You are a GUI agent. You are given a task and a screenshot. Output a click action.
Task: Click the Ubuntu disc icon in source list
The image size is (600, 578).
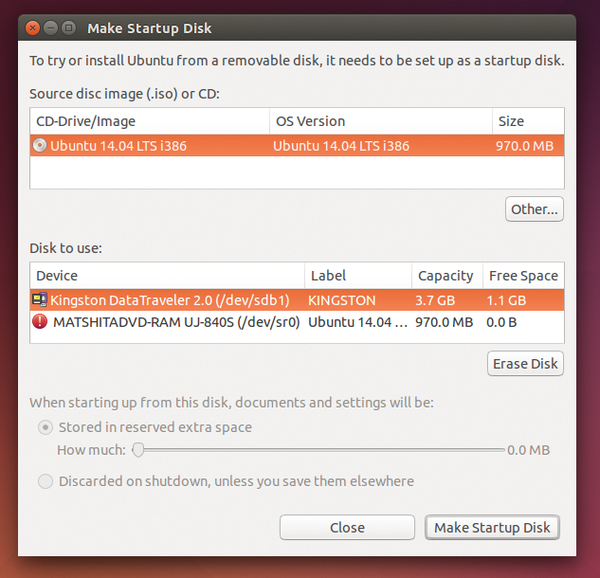(40, 145)
